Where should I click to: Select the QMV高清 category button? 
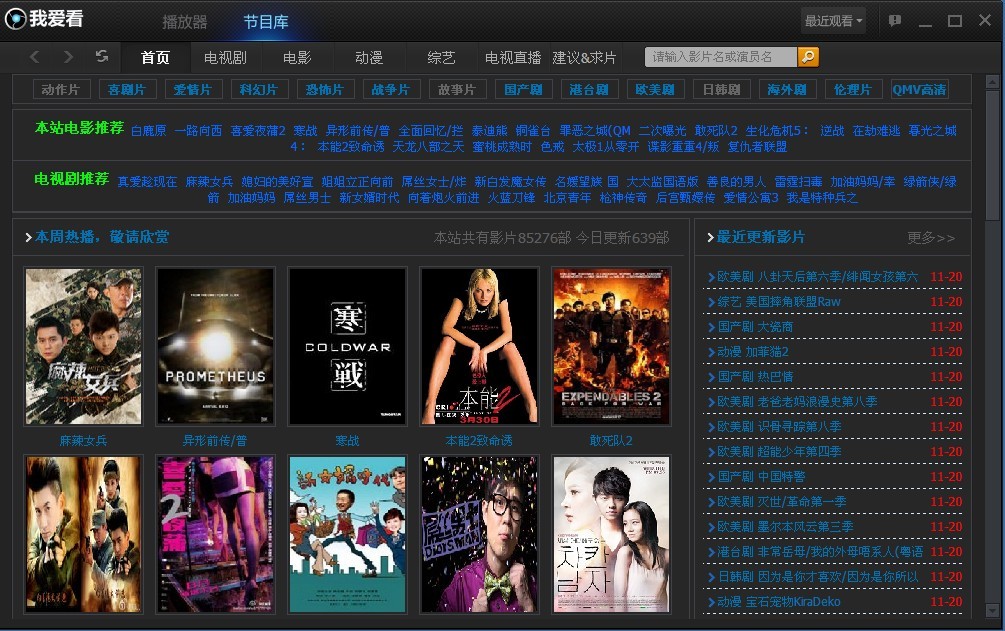click(920, 90)
